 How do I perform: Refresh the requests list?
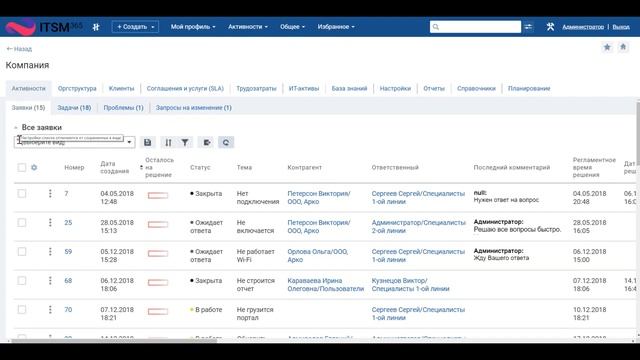click(x=226, y=142)
